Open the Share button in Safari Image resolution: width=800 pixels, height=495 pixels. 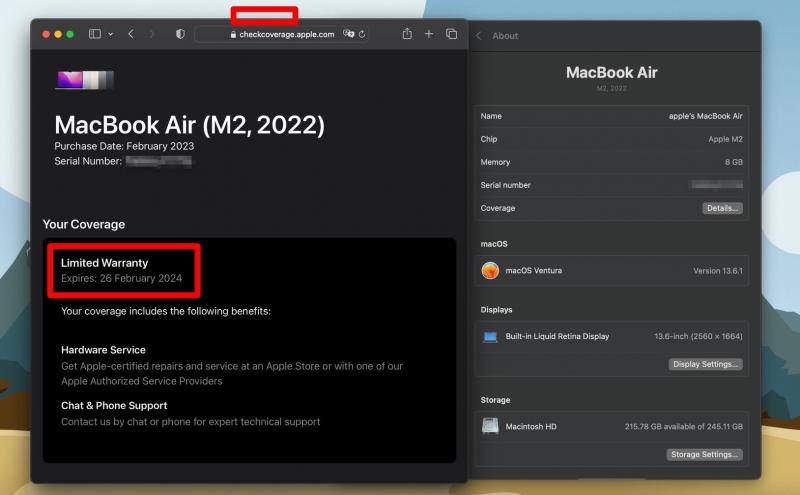point(407,34)
